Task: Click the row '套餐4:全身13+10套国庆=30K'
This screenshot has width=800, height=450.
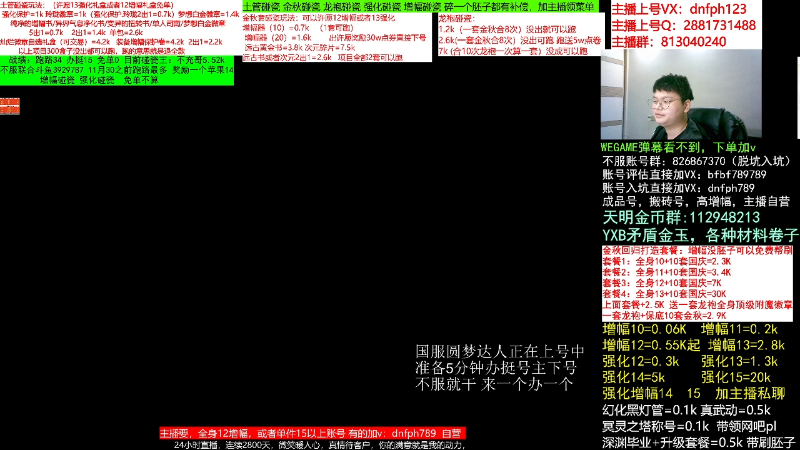Action: pyautogui.click(x=664, y=294)
